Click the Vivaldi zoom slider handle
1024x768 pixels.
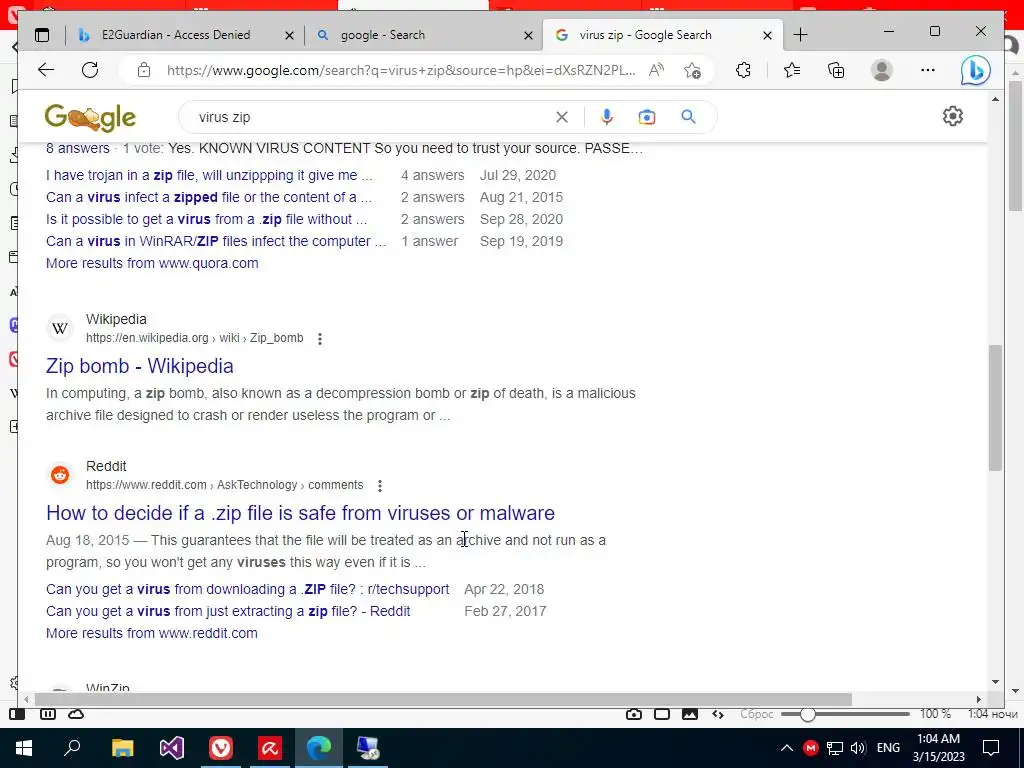pos(807,714)
